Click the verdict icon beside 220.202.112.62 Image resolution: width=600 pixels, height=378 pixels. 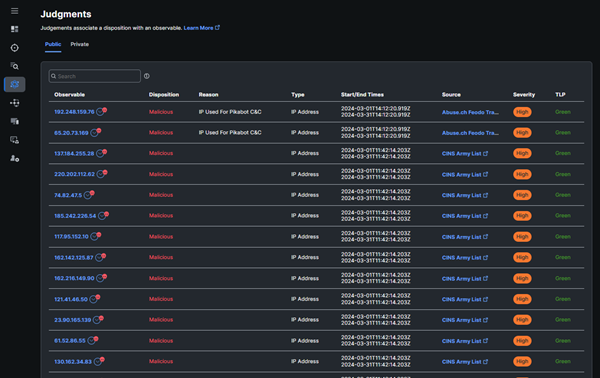click(x=102, y=174)
